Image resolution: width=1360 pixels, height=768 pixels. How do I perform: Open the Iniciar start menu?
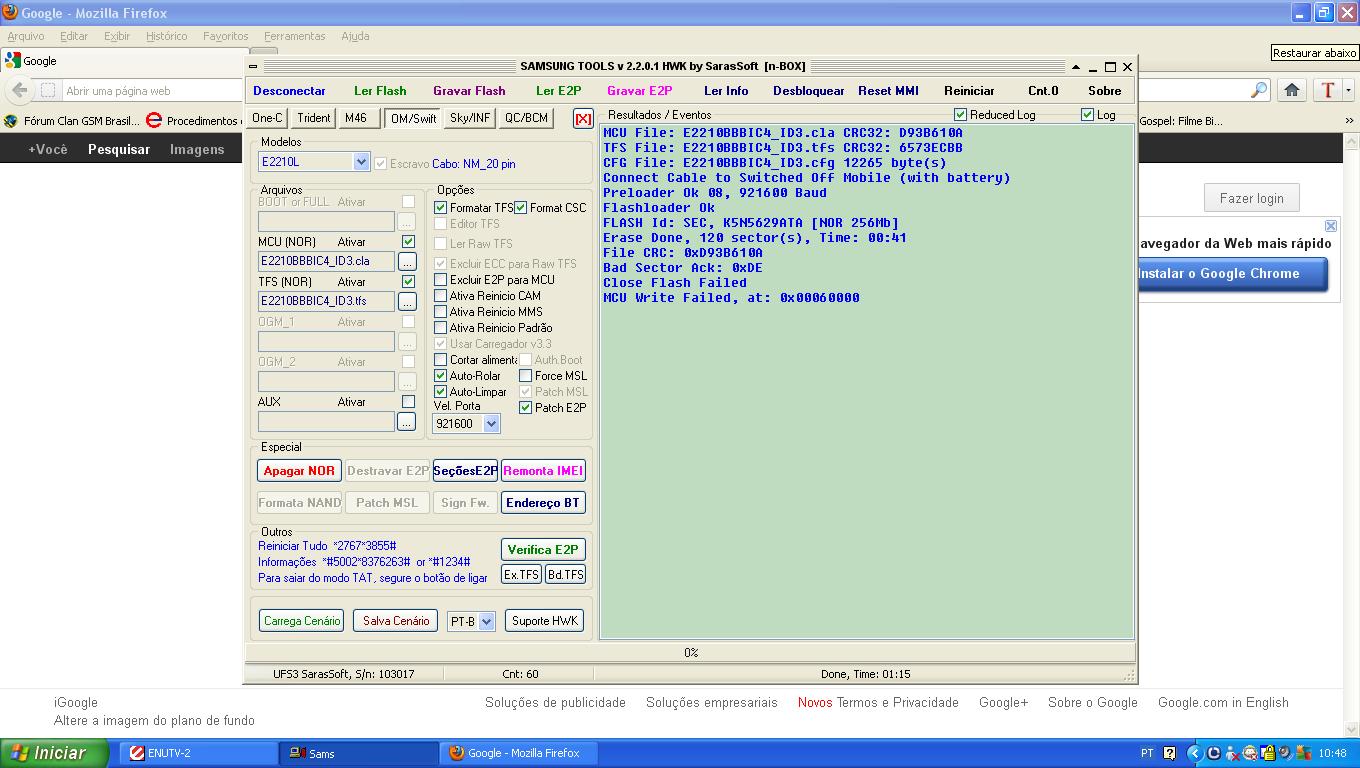55,753
